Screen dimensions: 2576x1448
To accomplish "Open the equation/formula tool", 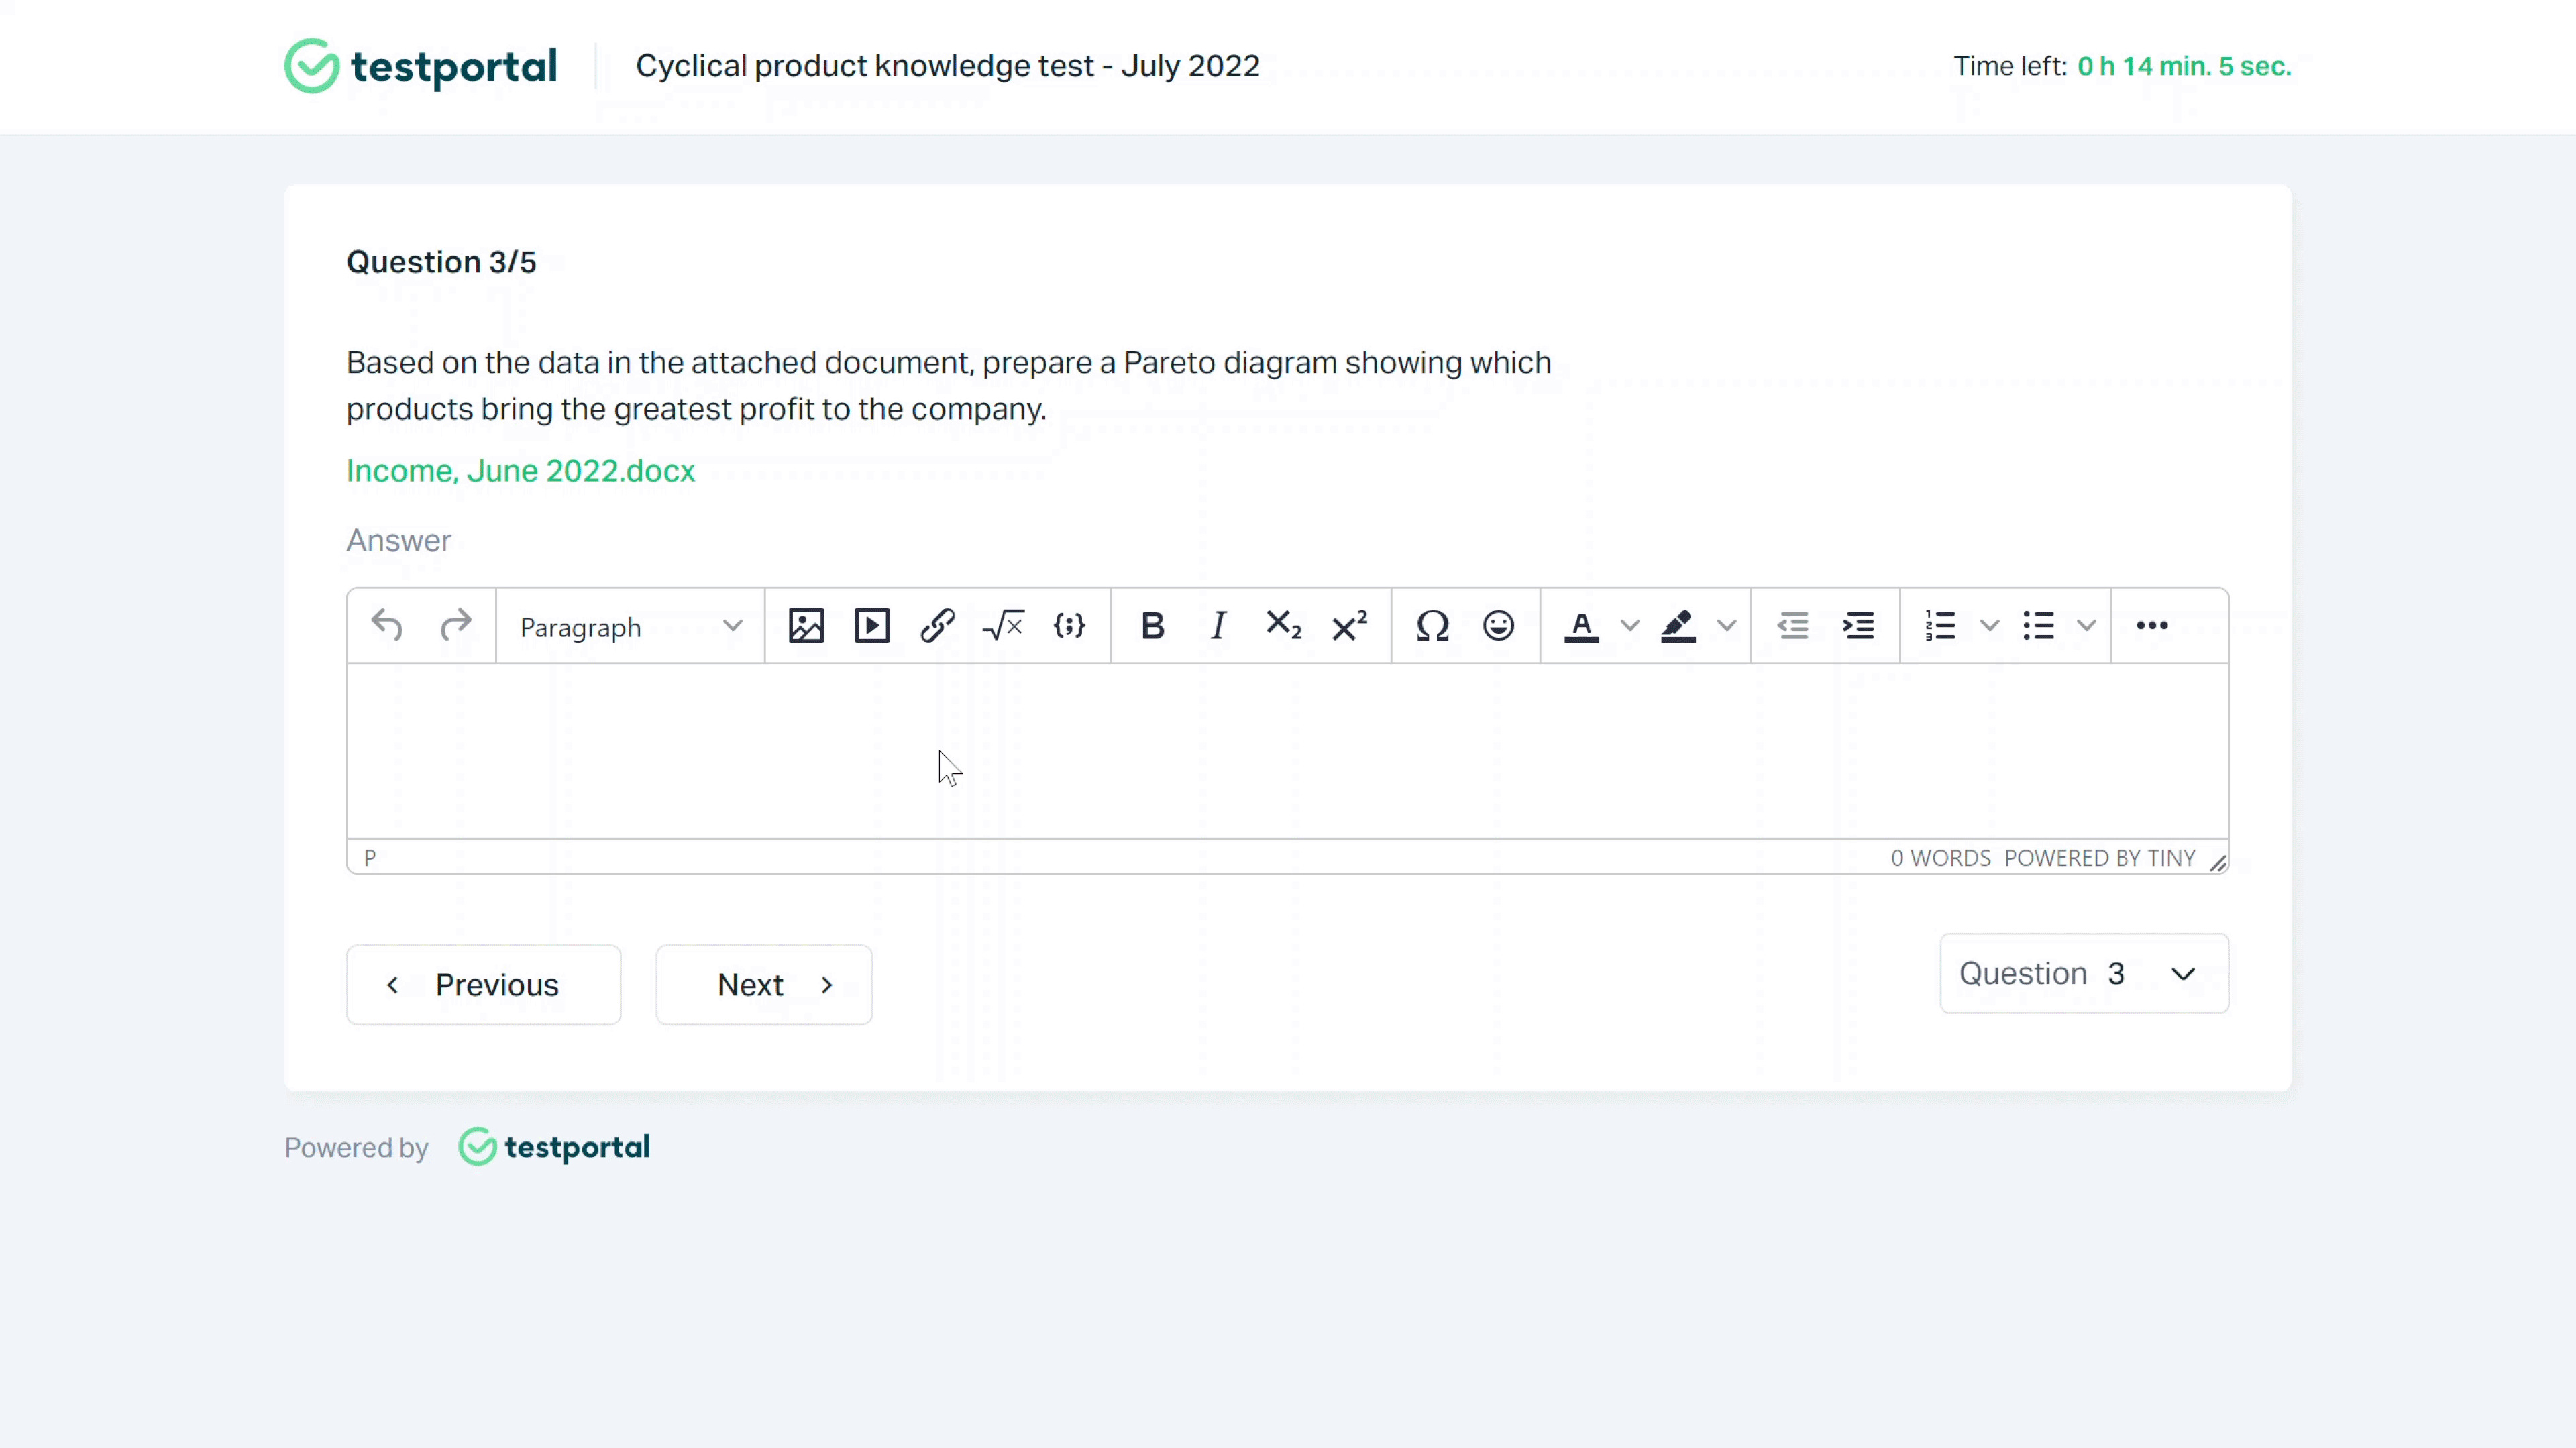I will [1003, 626].
